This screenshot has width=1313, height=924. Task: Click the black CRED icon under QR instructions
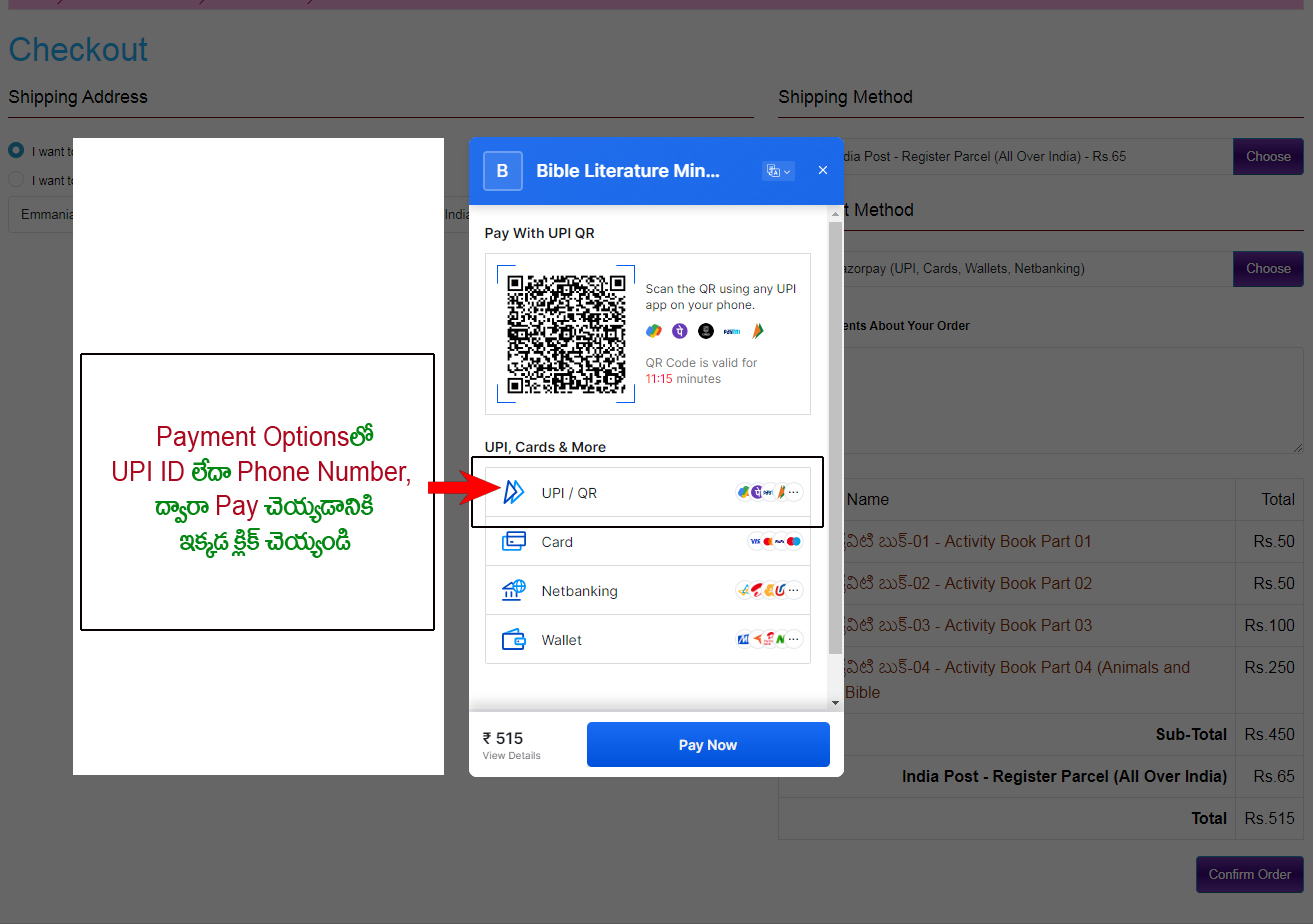[x=706, y=330]
